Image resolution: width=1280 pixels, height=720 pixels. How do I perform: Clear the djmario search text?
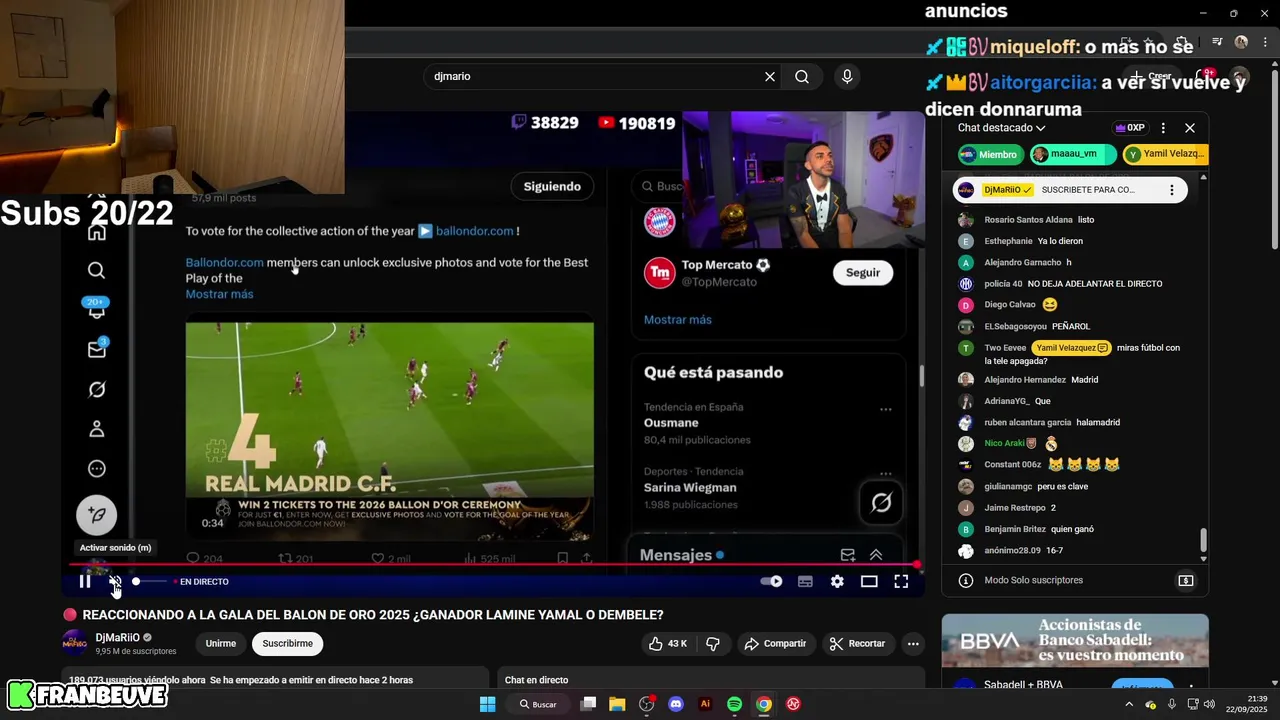770,76
